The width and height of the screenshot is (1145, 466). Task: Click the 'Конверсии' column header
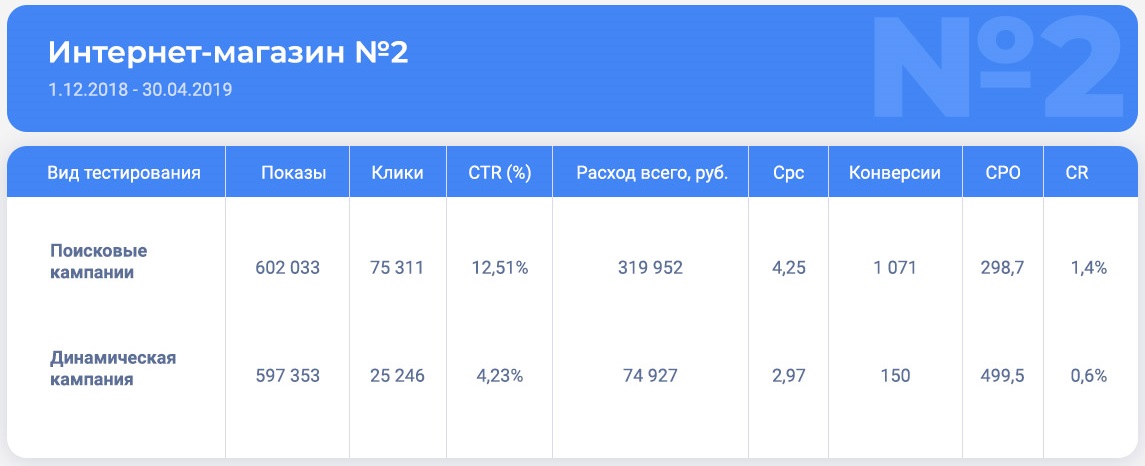tap(894, 172)
